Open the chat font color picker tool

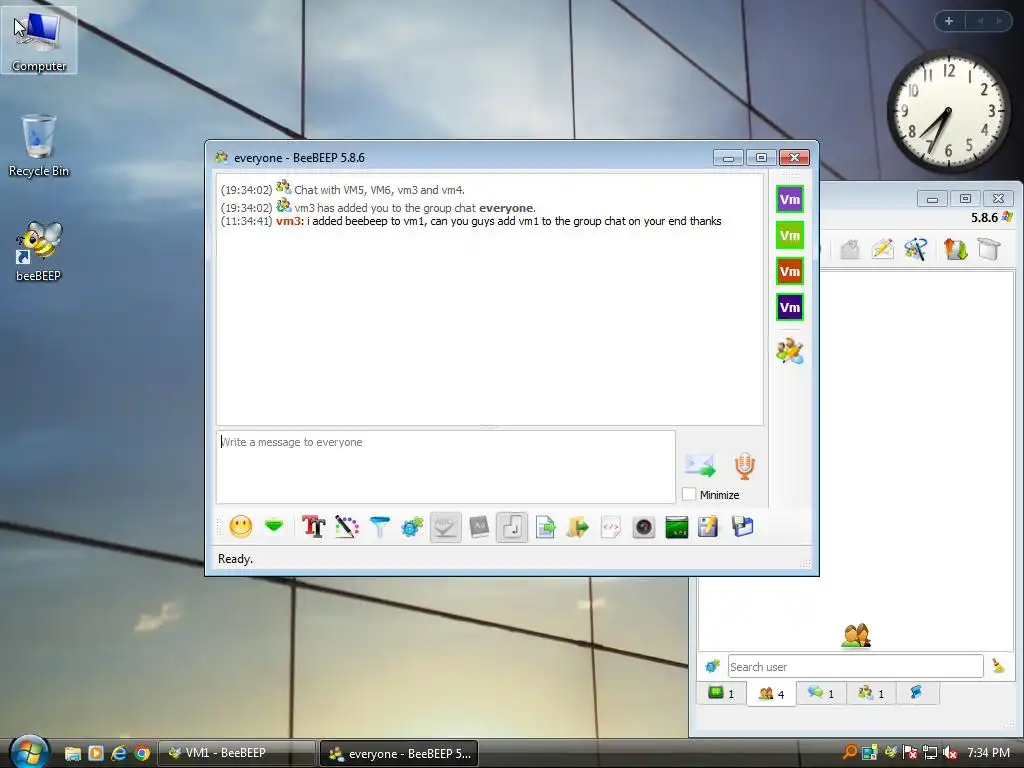coord(347,526)
